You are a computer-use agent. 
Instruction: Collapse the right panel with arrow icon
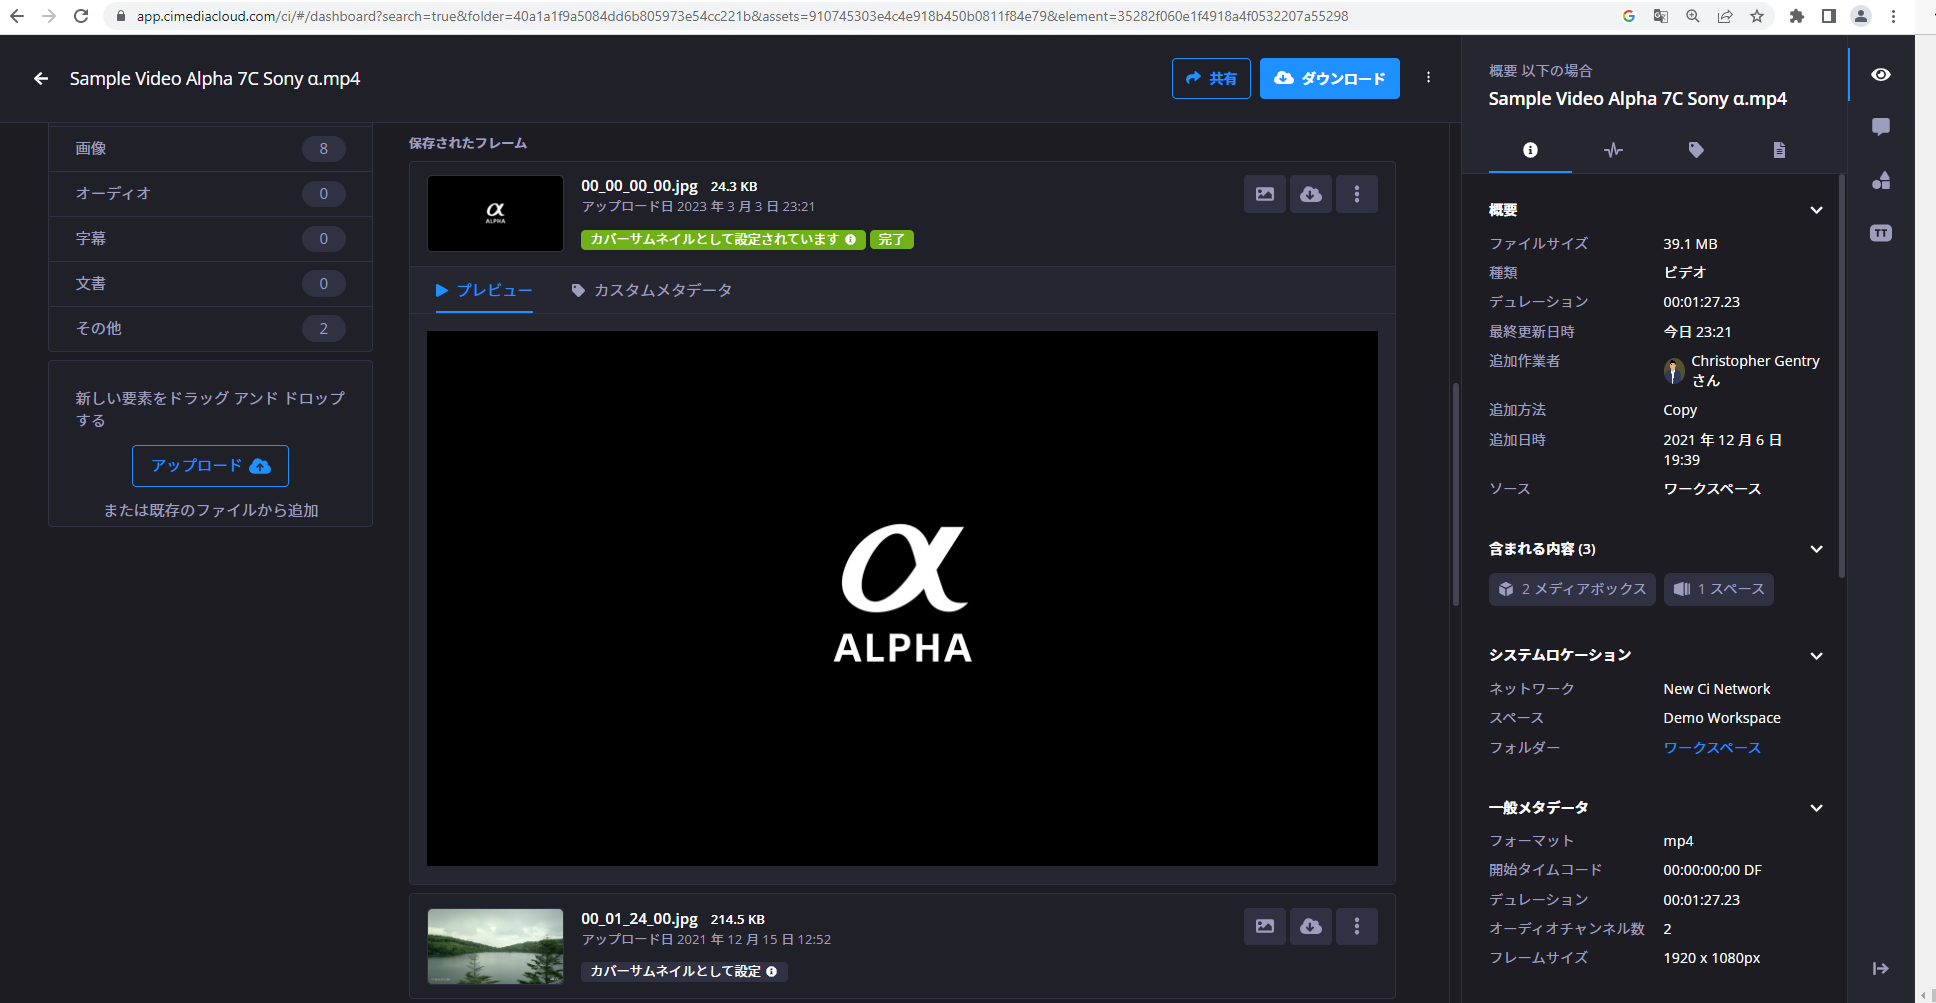click(1881, 968)
